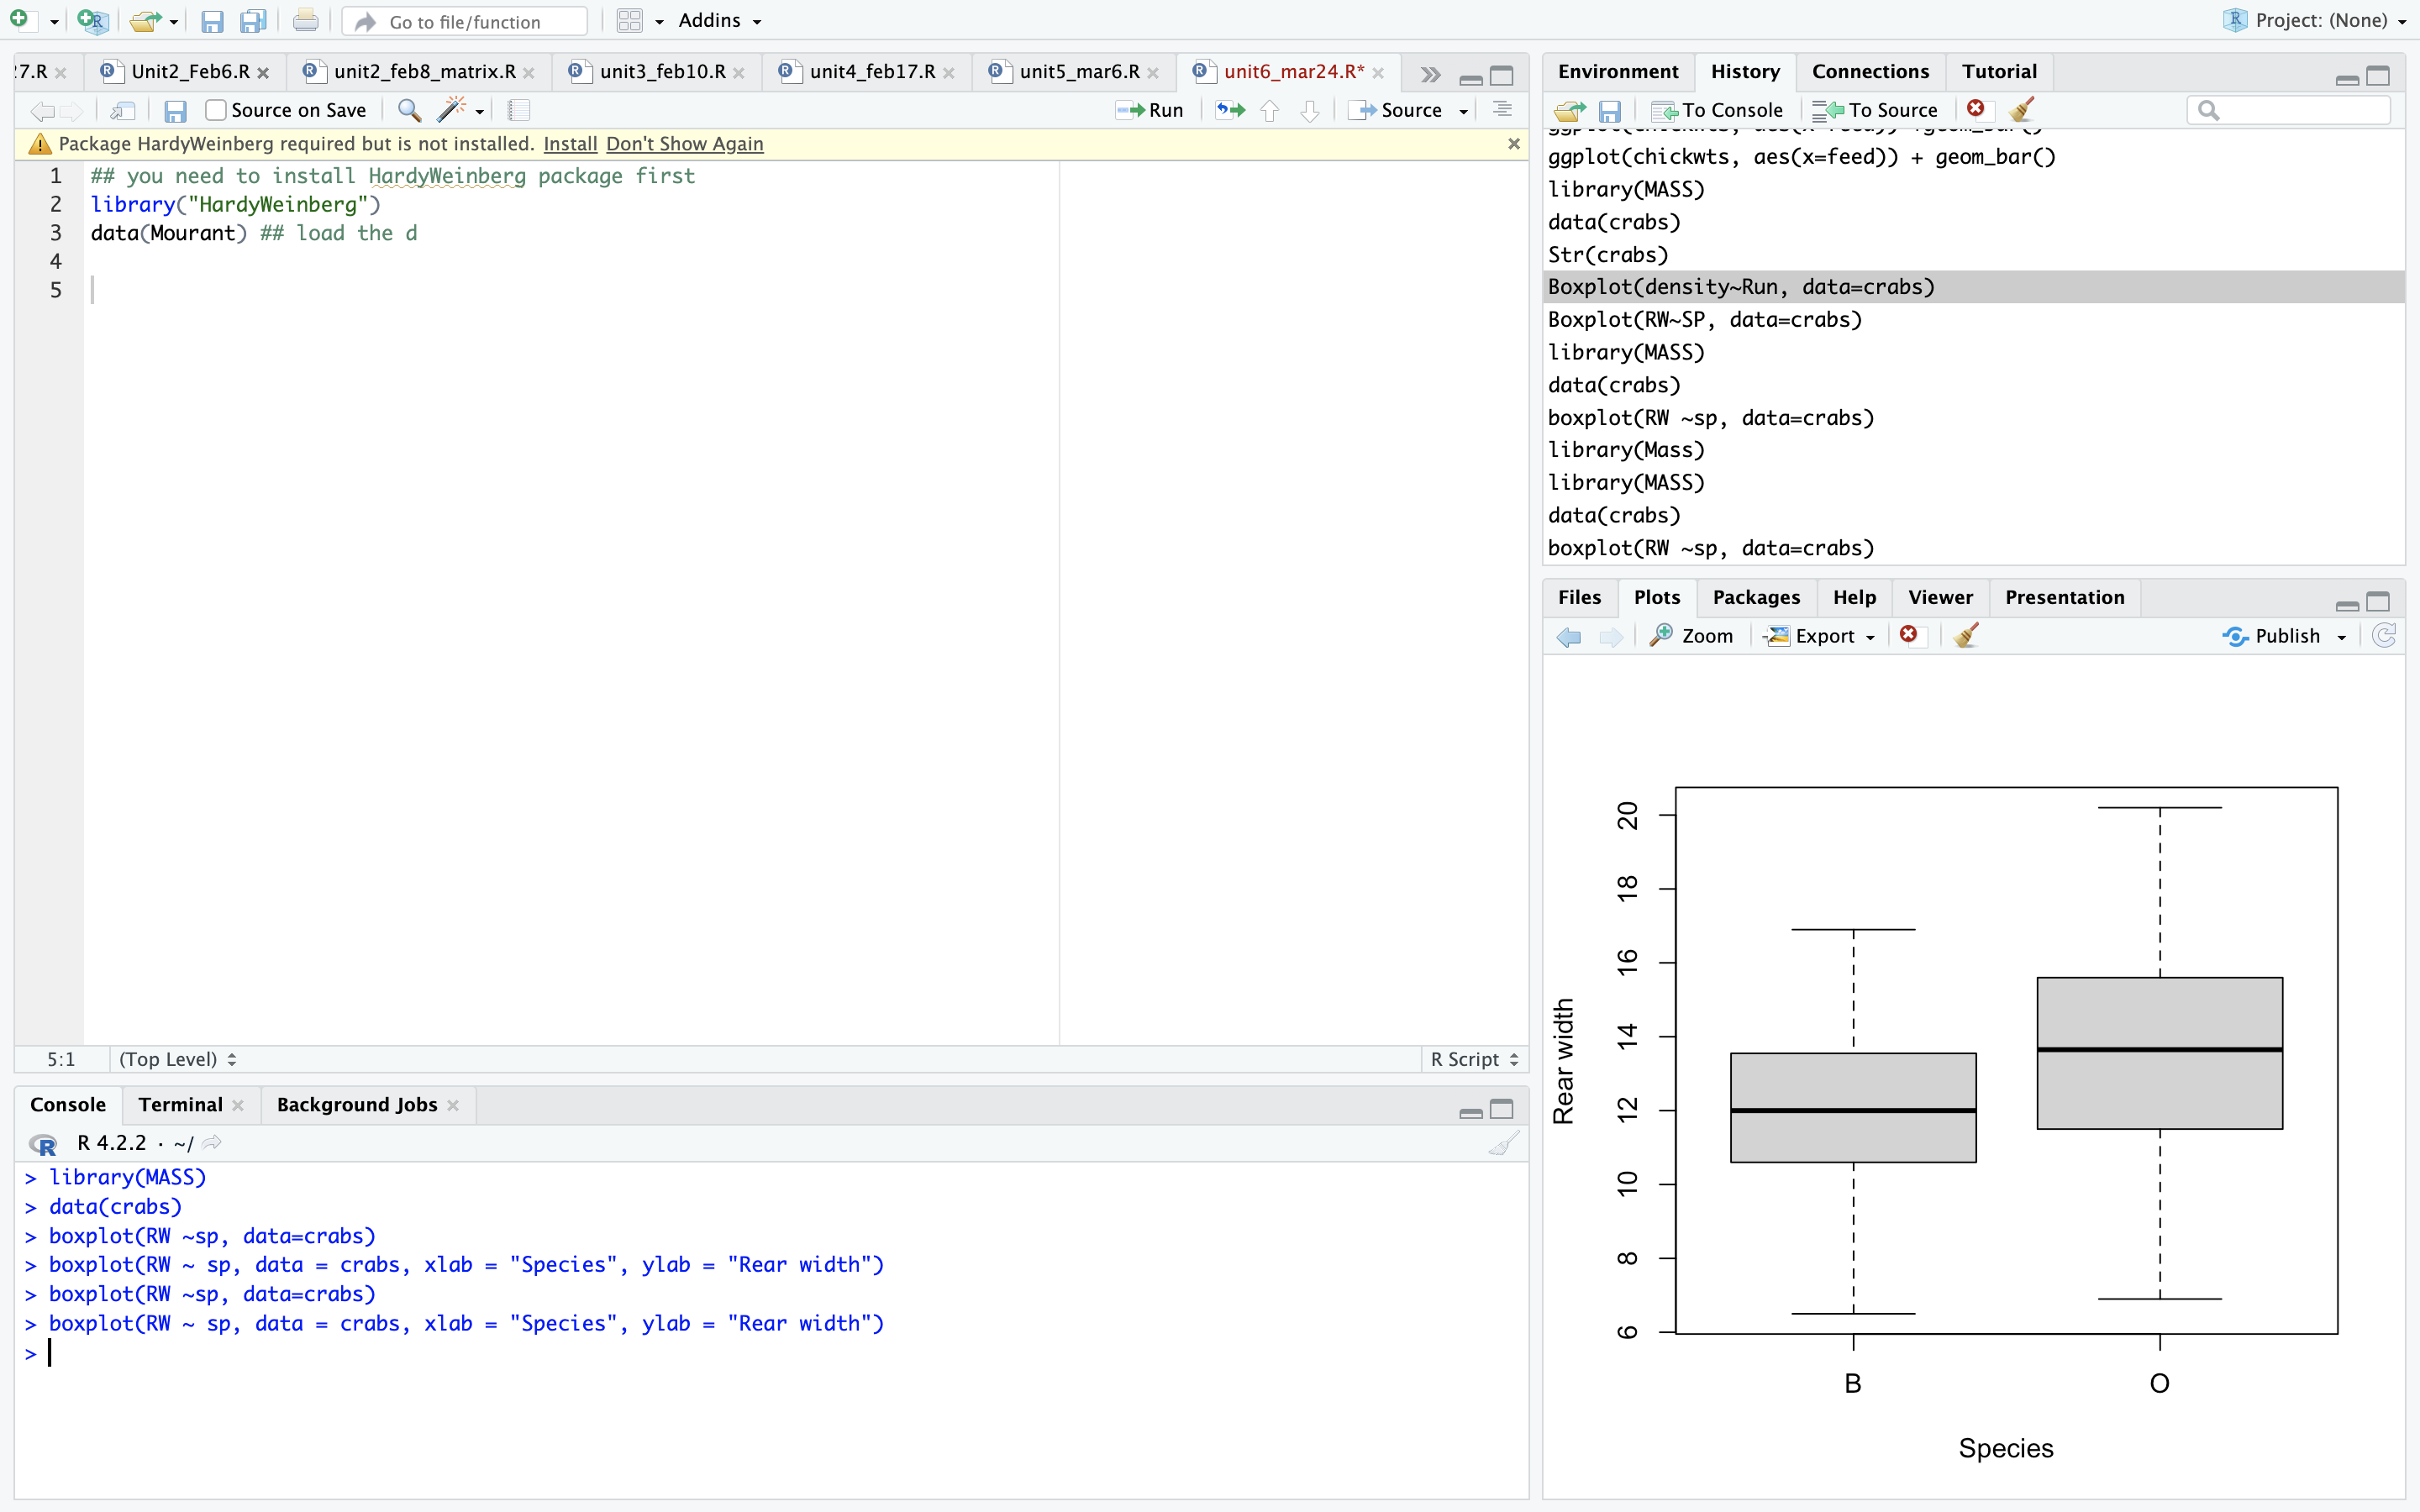Save the unit6_mar24.R script
Image resolution: width=2420 pixels, height=1512 pixels.
[x=176, y=110]
